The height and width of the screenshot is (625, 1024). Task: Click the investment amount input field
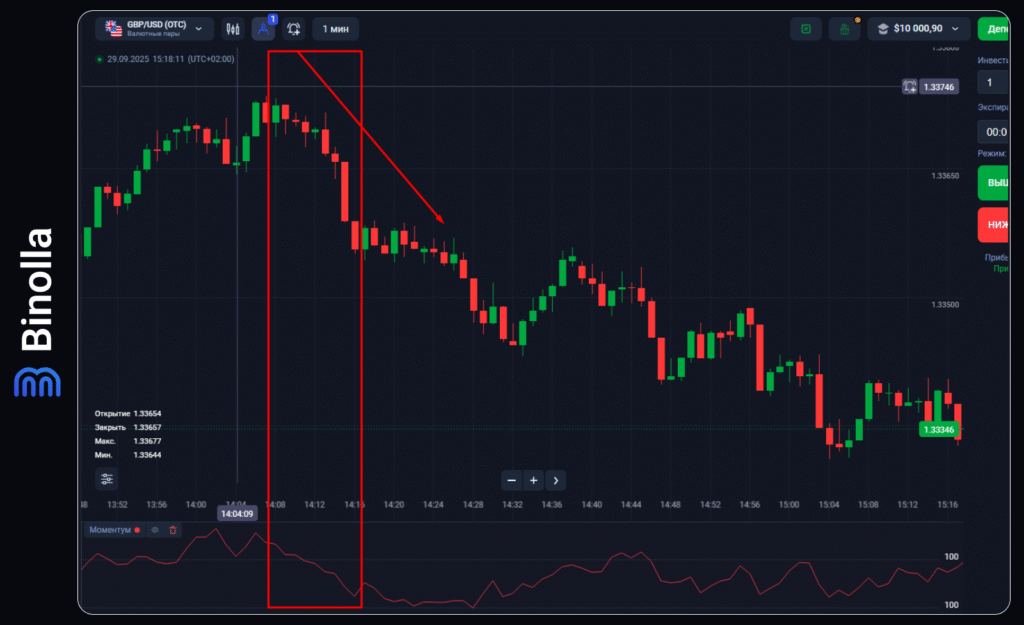[x=995, y=83]
